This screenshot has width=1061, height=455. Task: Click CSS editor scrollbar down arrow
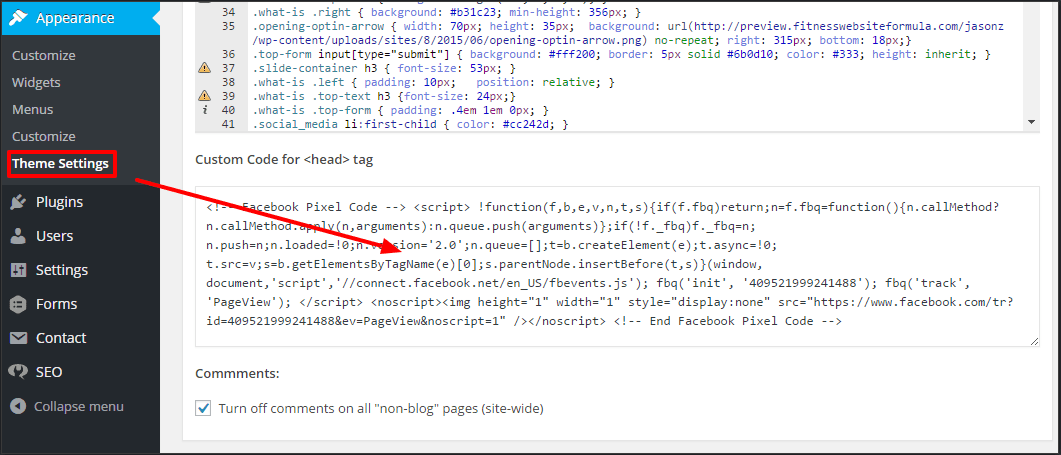point(1031,122)
